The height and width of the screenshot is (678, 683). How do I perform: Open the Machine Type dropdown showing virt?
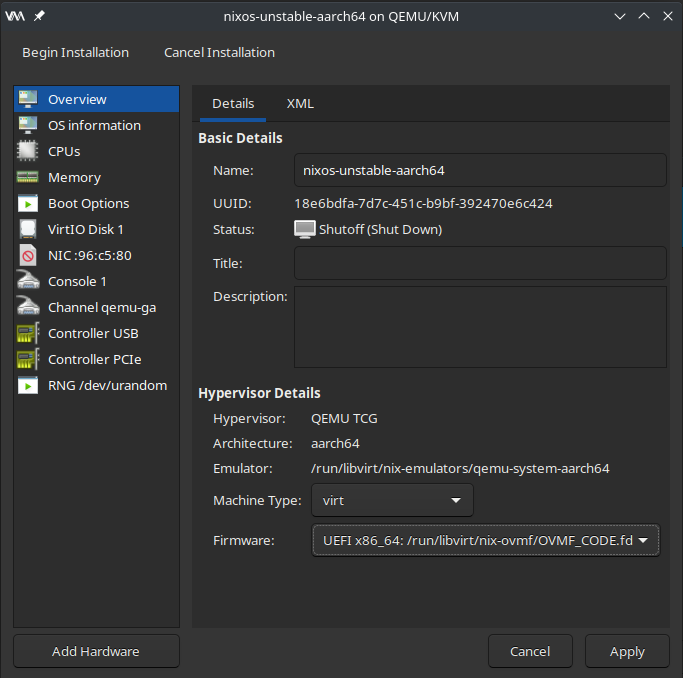392,500
